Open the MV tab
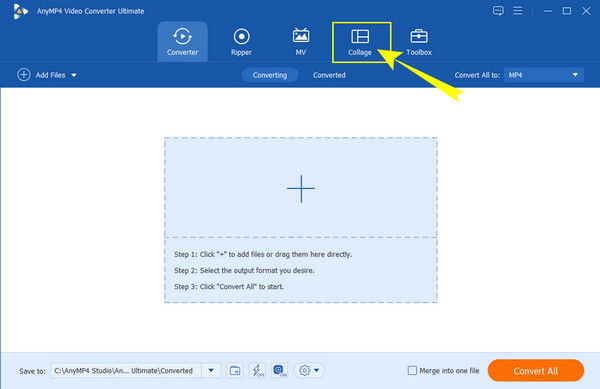Image resolution: width=600 pixels, height=389 pixels. click(301, 42)
